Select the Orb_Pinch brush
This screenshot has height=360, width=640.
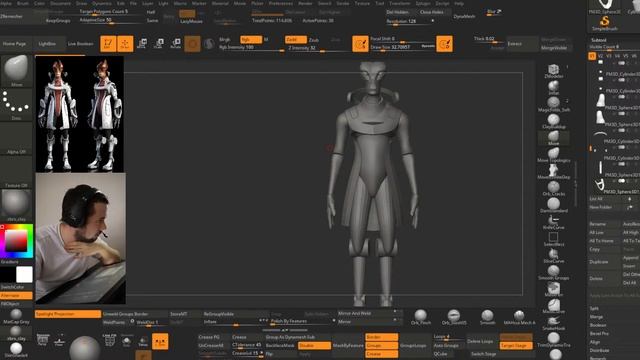point(420,317)
